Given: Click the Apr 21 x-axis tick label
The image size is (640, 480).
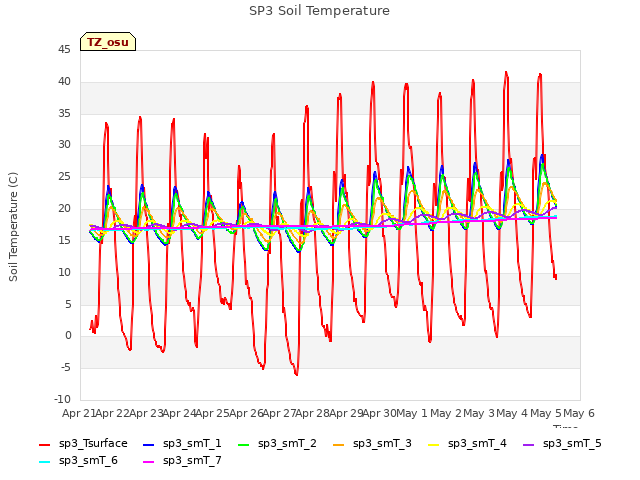Looking at the screenshot, I should 78,413.
